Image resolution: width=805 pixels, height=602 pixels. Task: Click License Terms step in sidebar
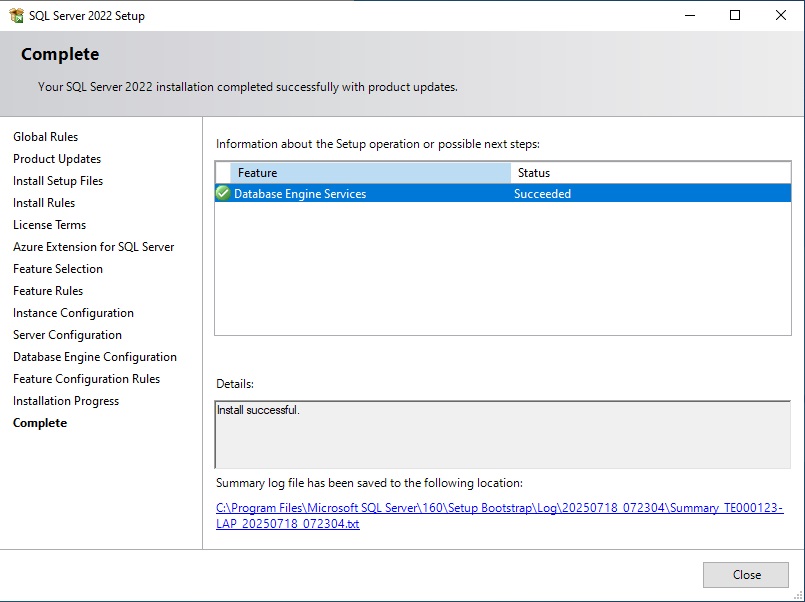point(50,225)
